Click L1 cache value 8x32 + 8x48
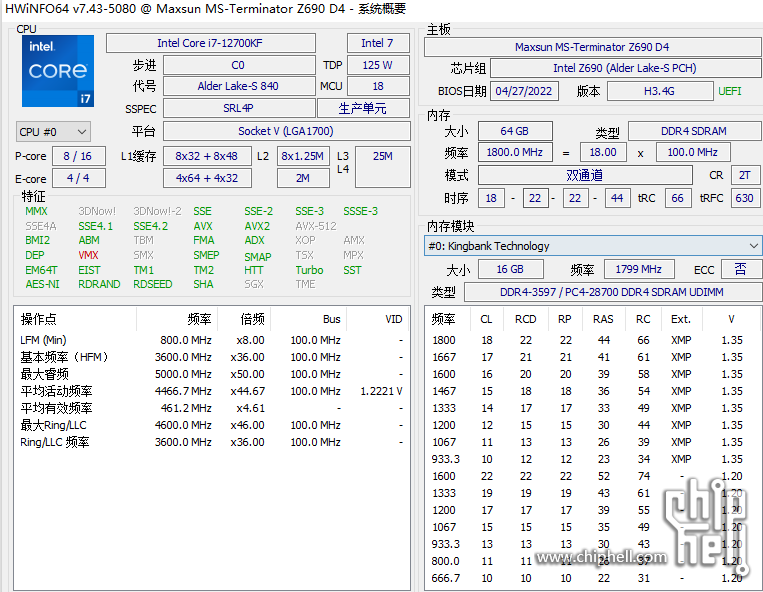This screenshot has height=592, width=763. tap(207, 156)
